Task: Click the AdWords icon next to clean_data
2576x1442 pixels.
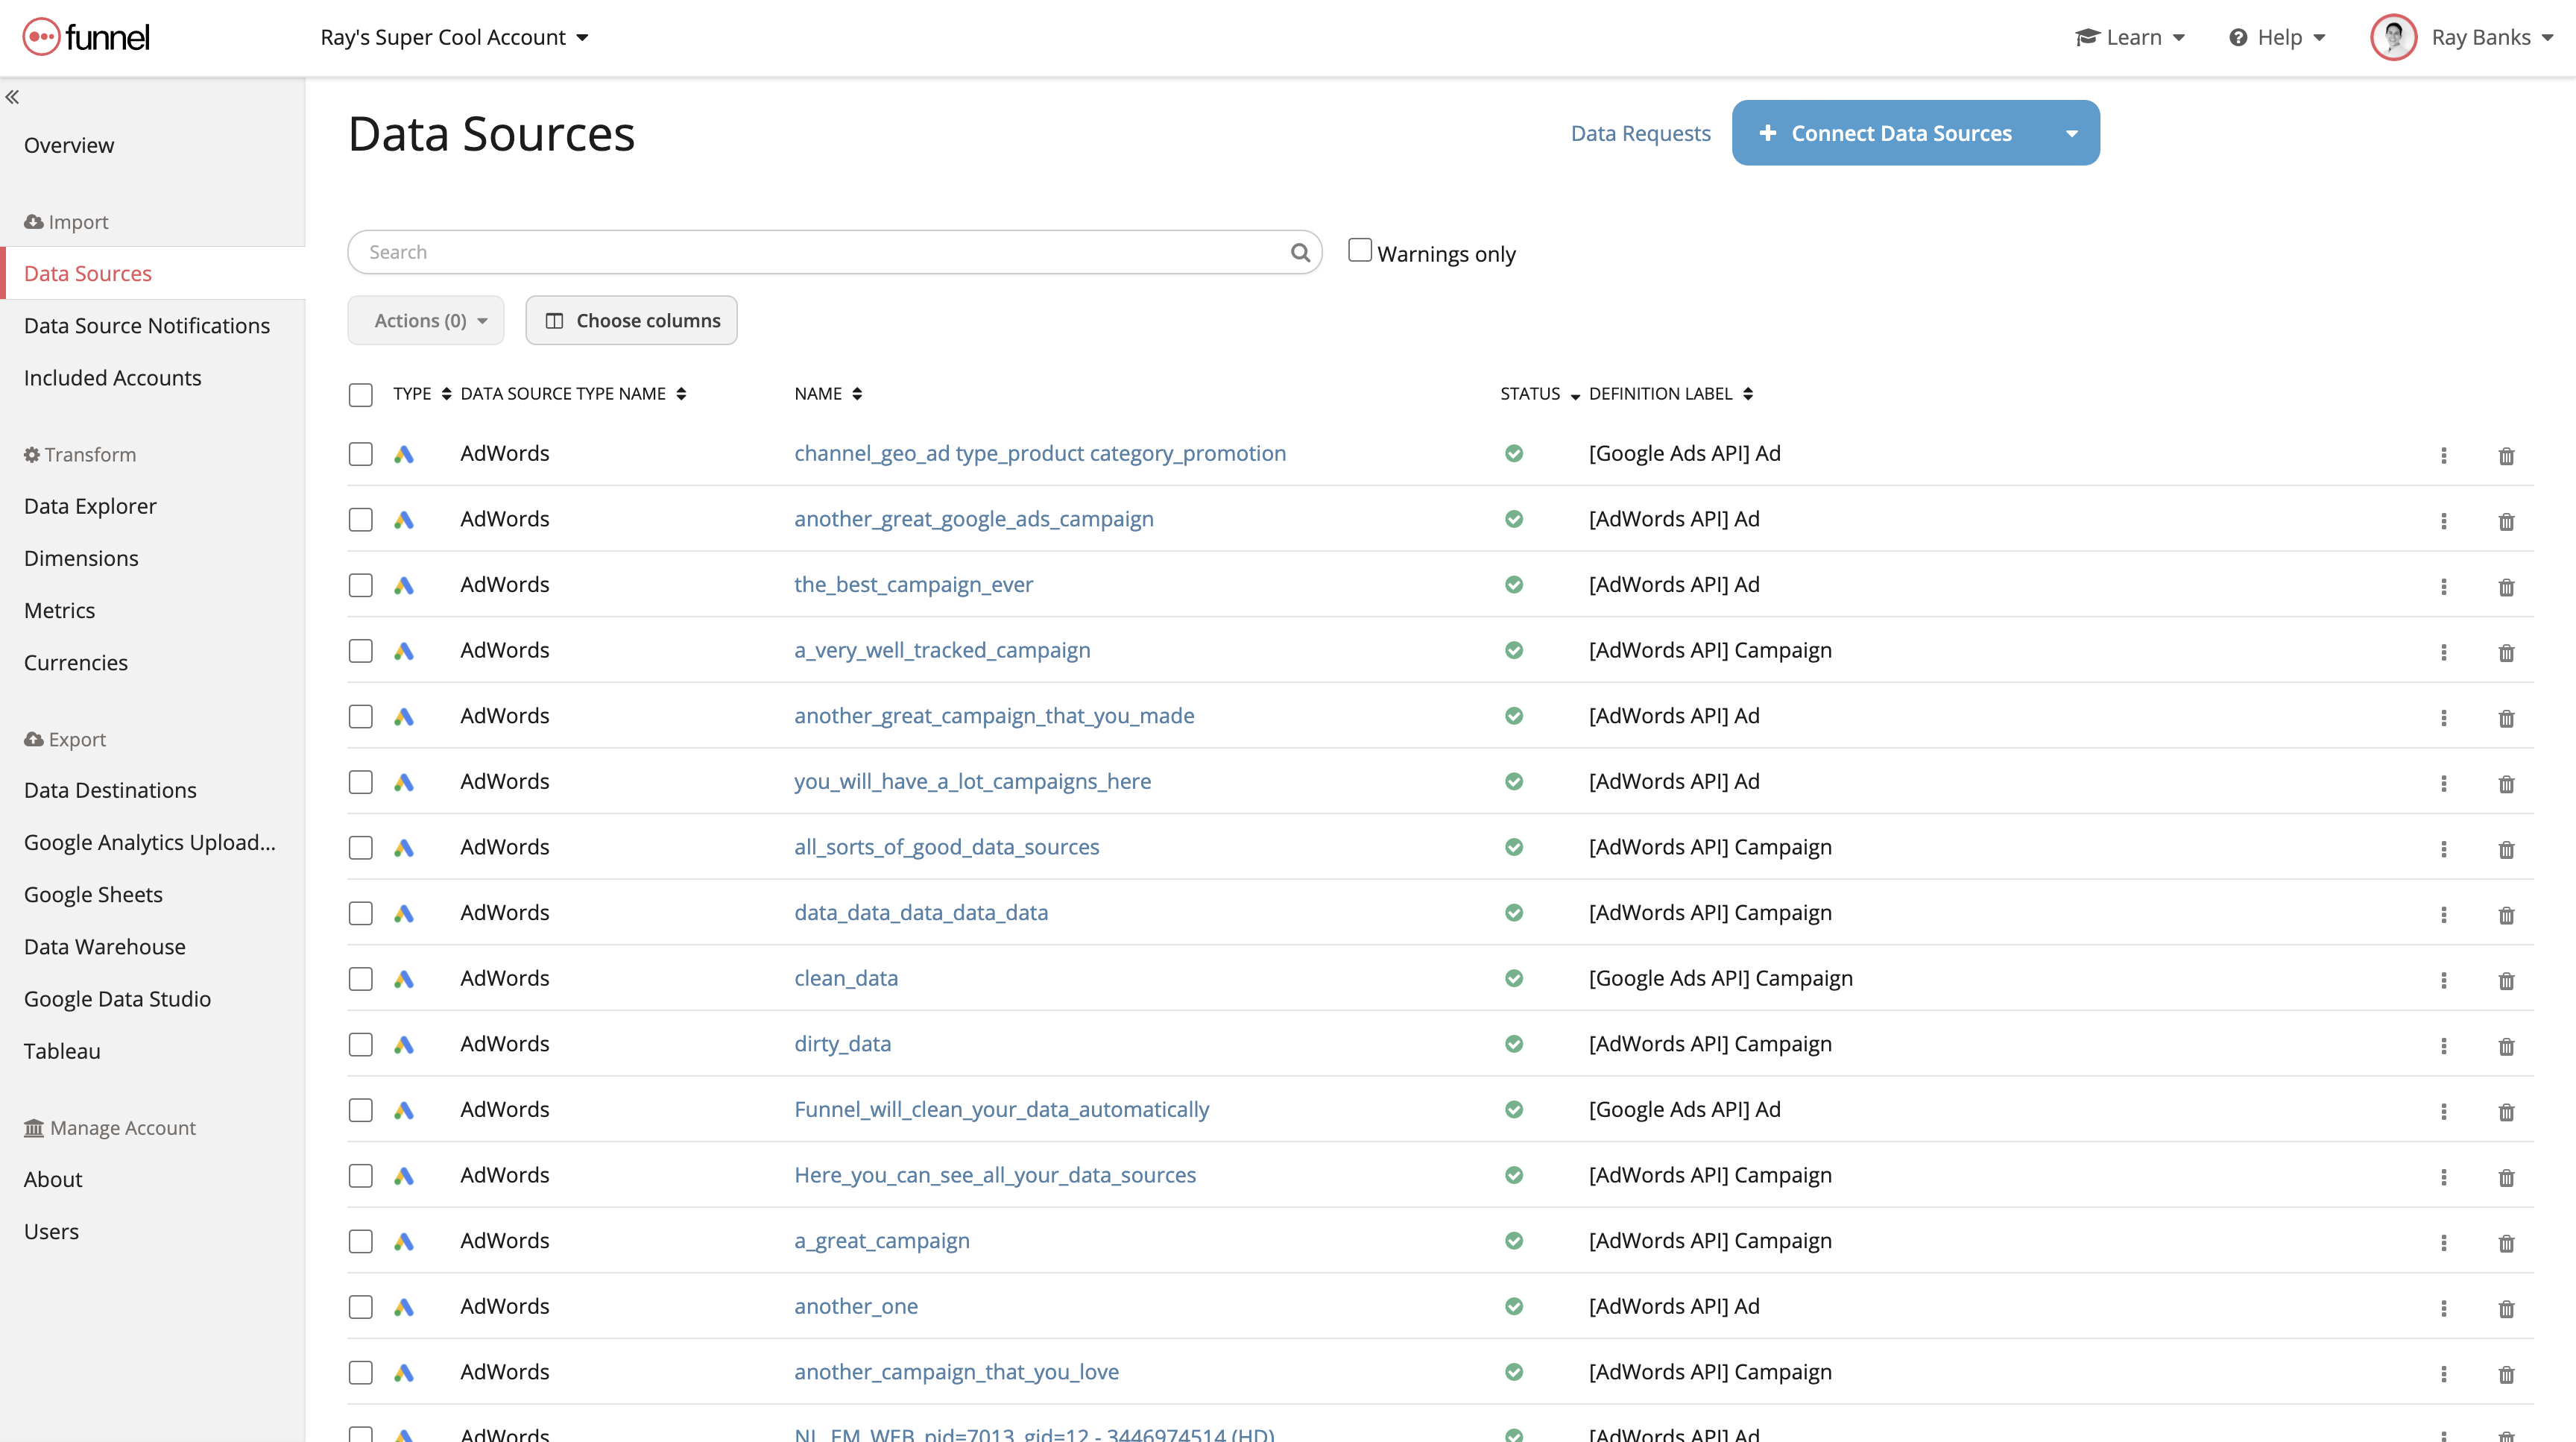Action: tap(405, 978)
